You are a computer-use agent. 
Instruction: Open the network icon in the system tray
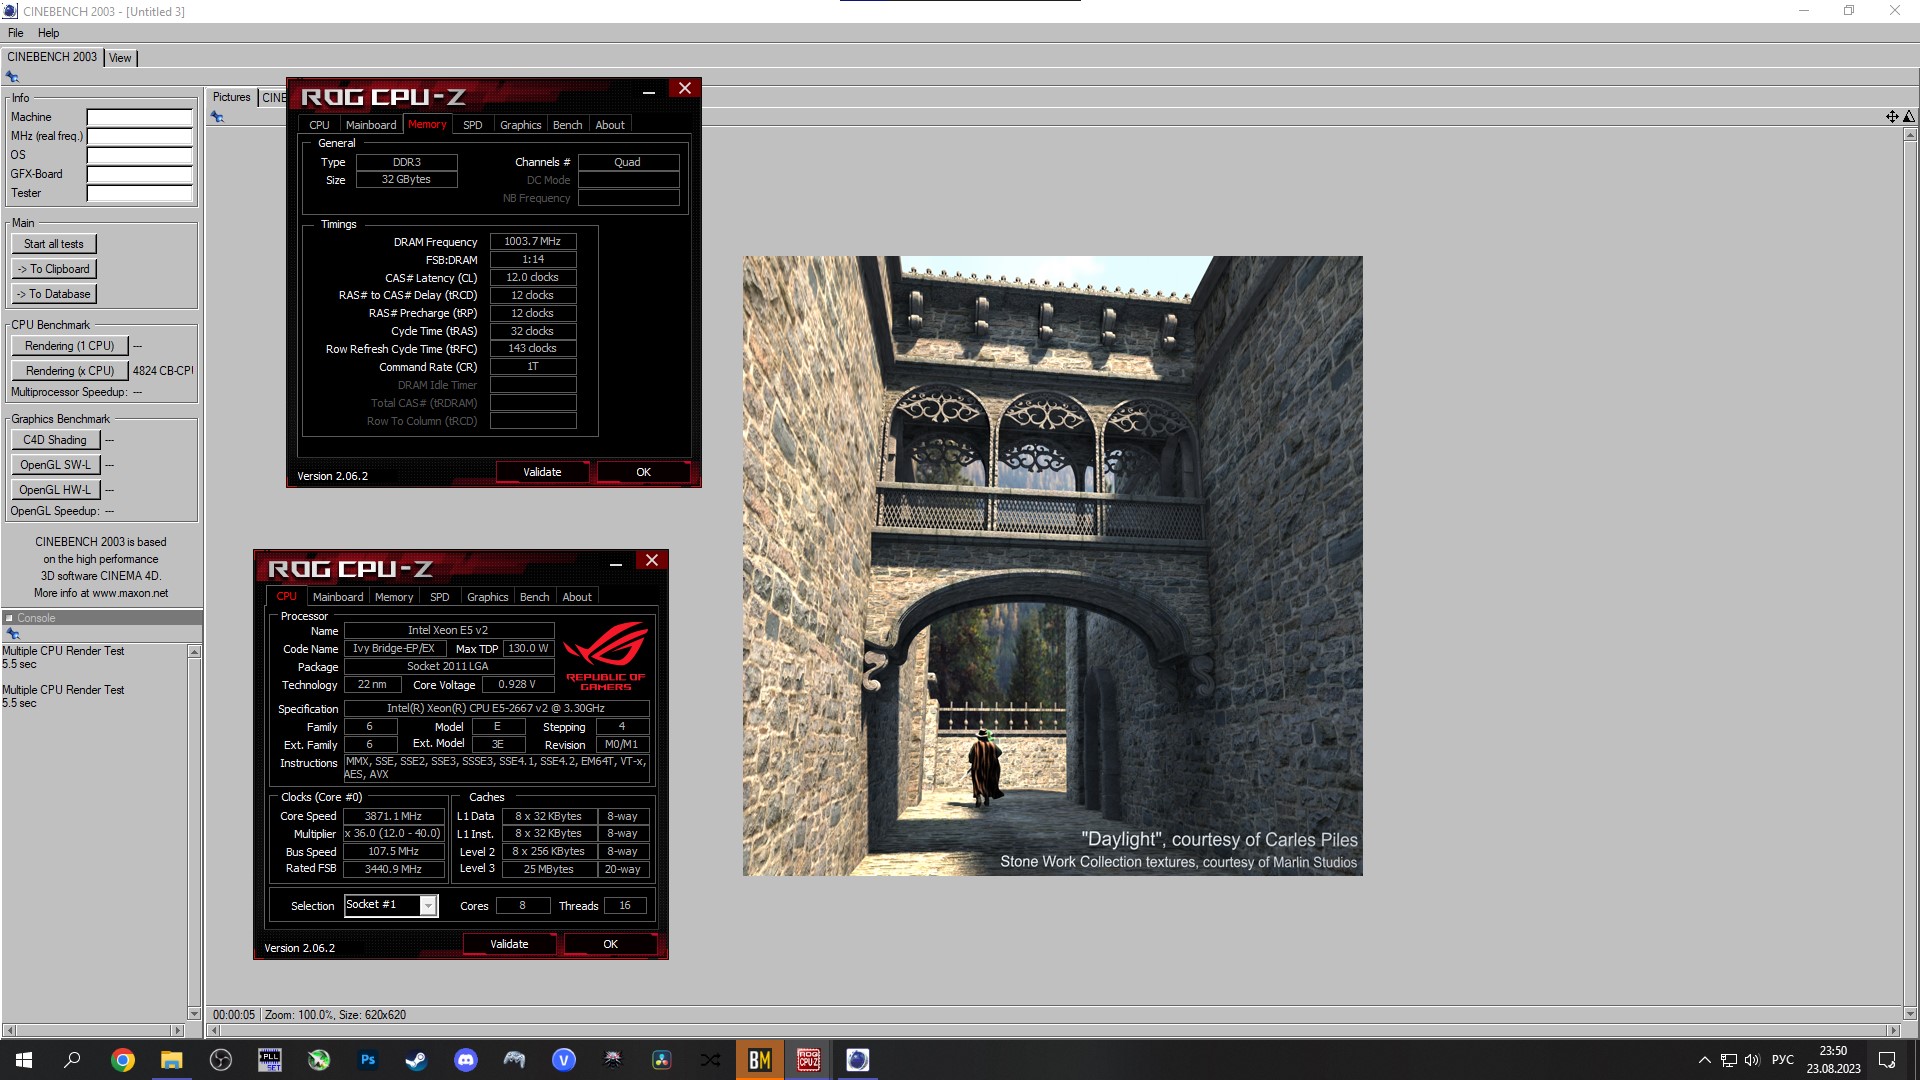click(1728, 1060)
